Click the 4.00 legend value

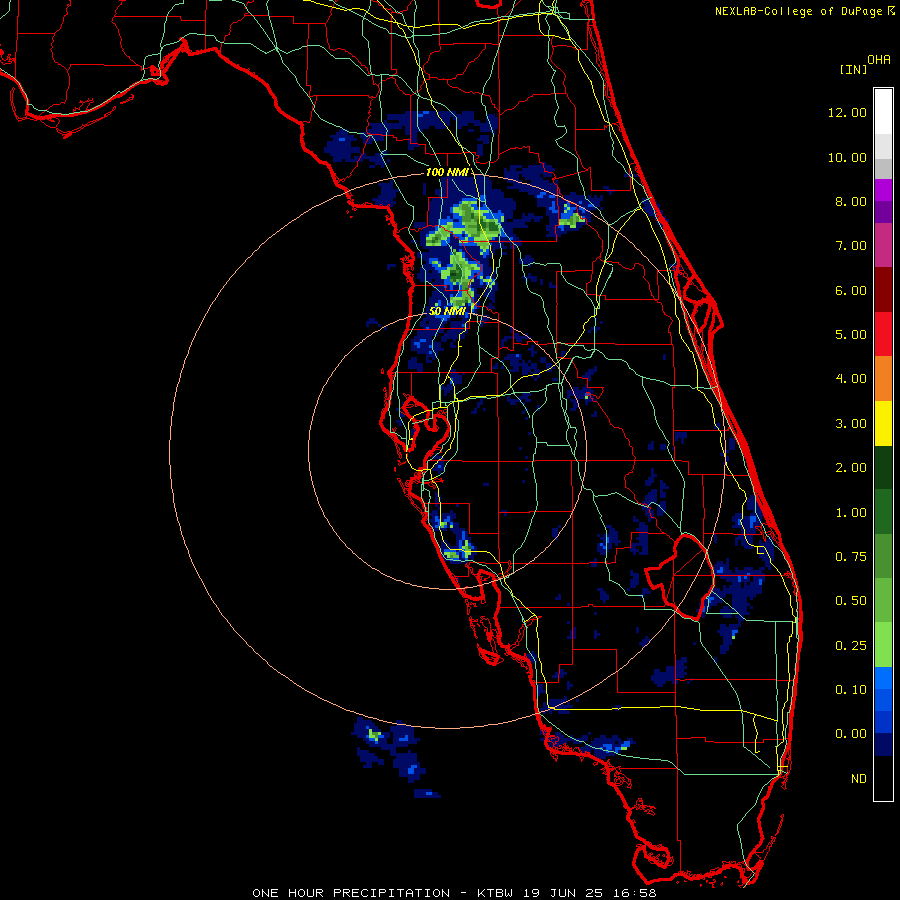tap(851, 379)
